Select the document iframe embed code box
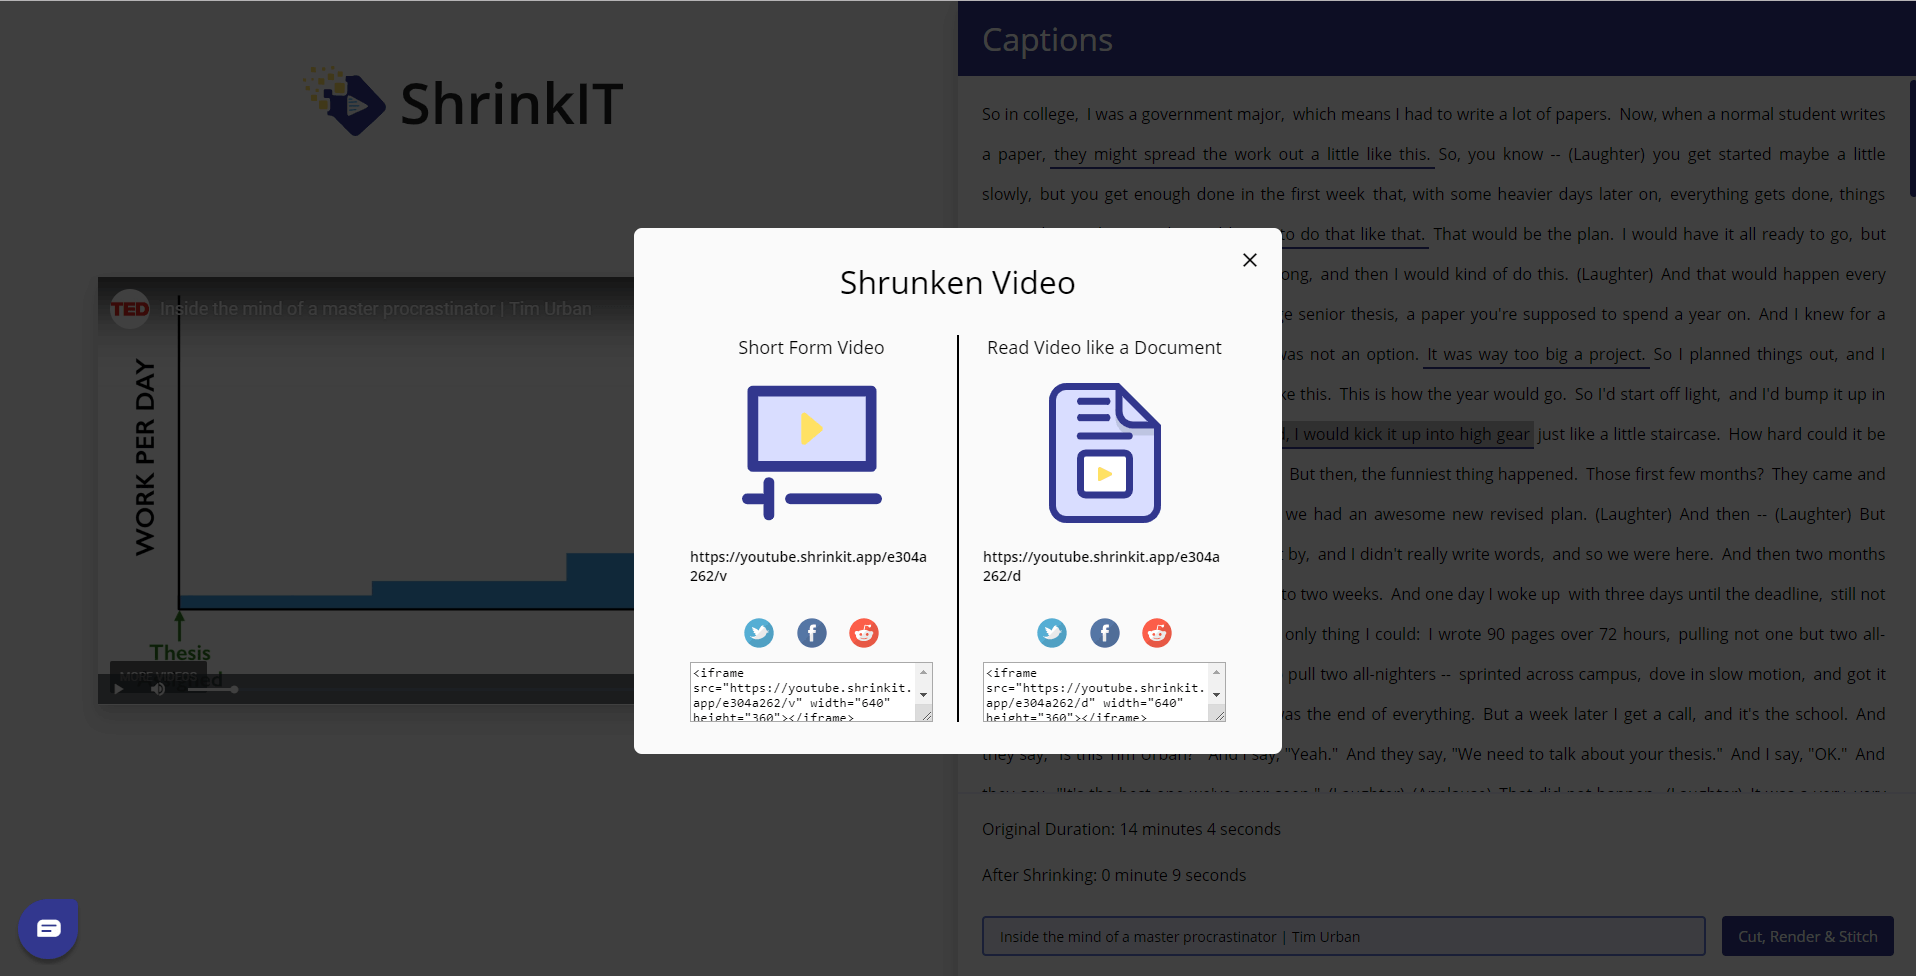 point(1096,692)
